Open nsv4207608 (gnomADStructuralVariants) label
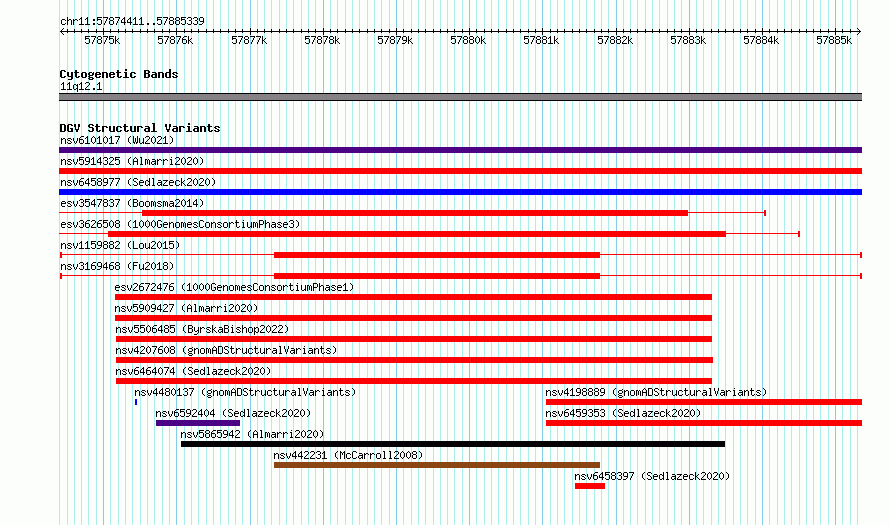 click(x=226, y=350)
